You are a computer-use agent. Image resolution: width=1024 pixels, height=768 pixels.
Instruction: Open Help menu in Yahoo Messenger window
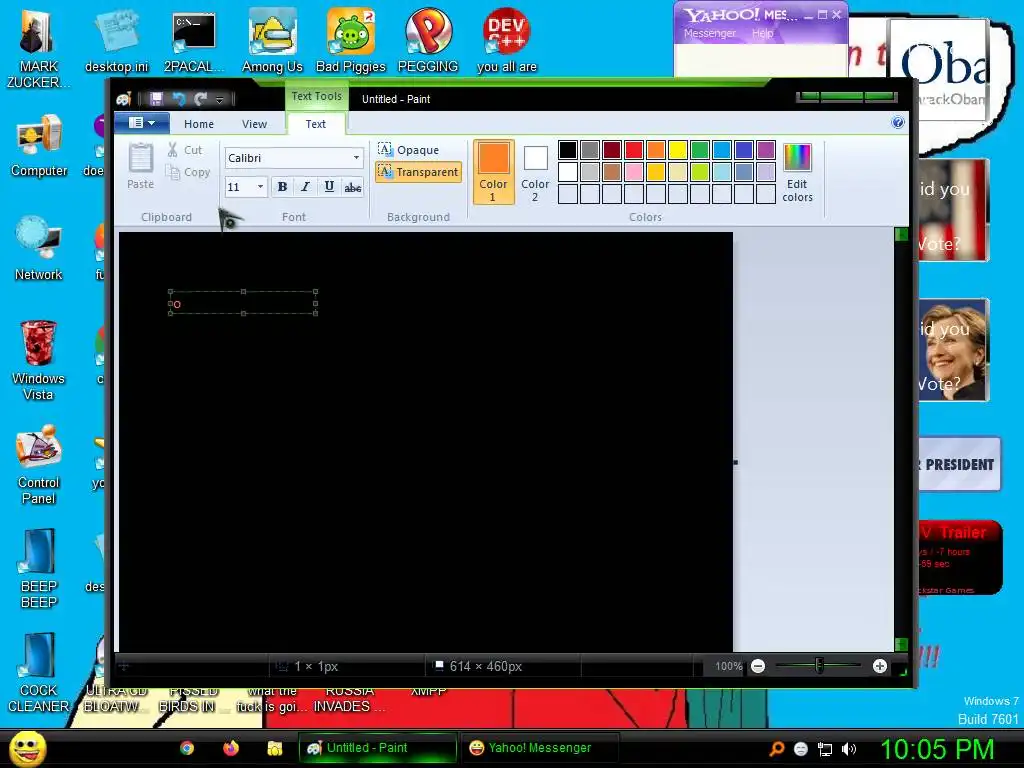pyautogui.click(x=762, y=33)
